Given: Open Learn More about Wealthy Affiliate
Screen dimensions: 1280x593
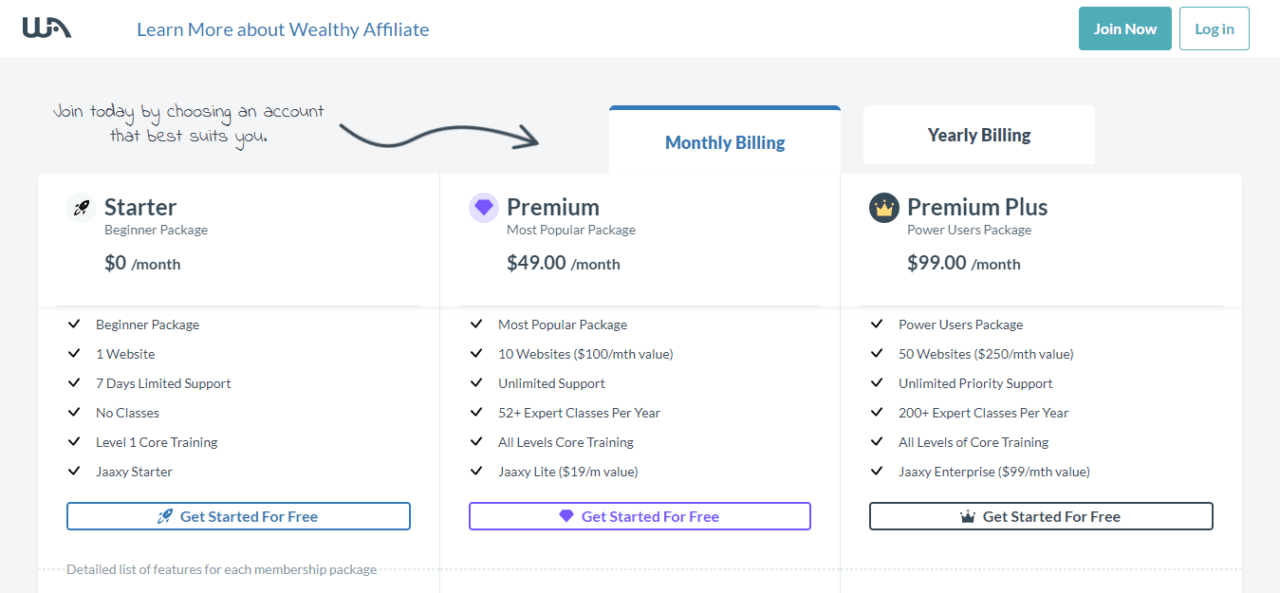Looking at the screenshot, I should click(283, 29).
